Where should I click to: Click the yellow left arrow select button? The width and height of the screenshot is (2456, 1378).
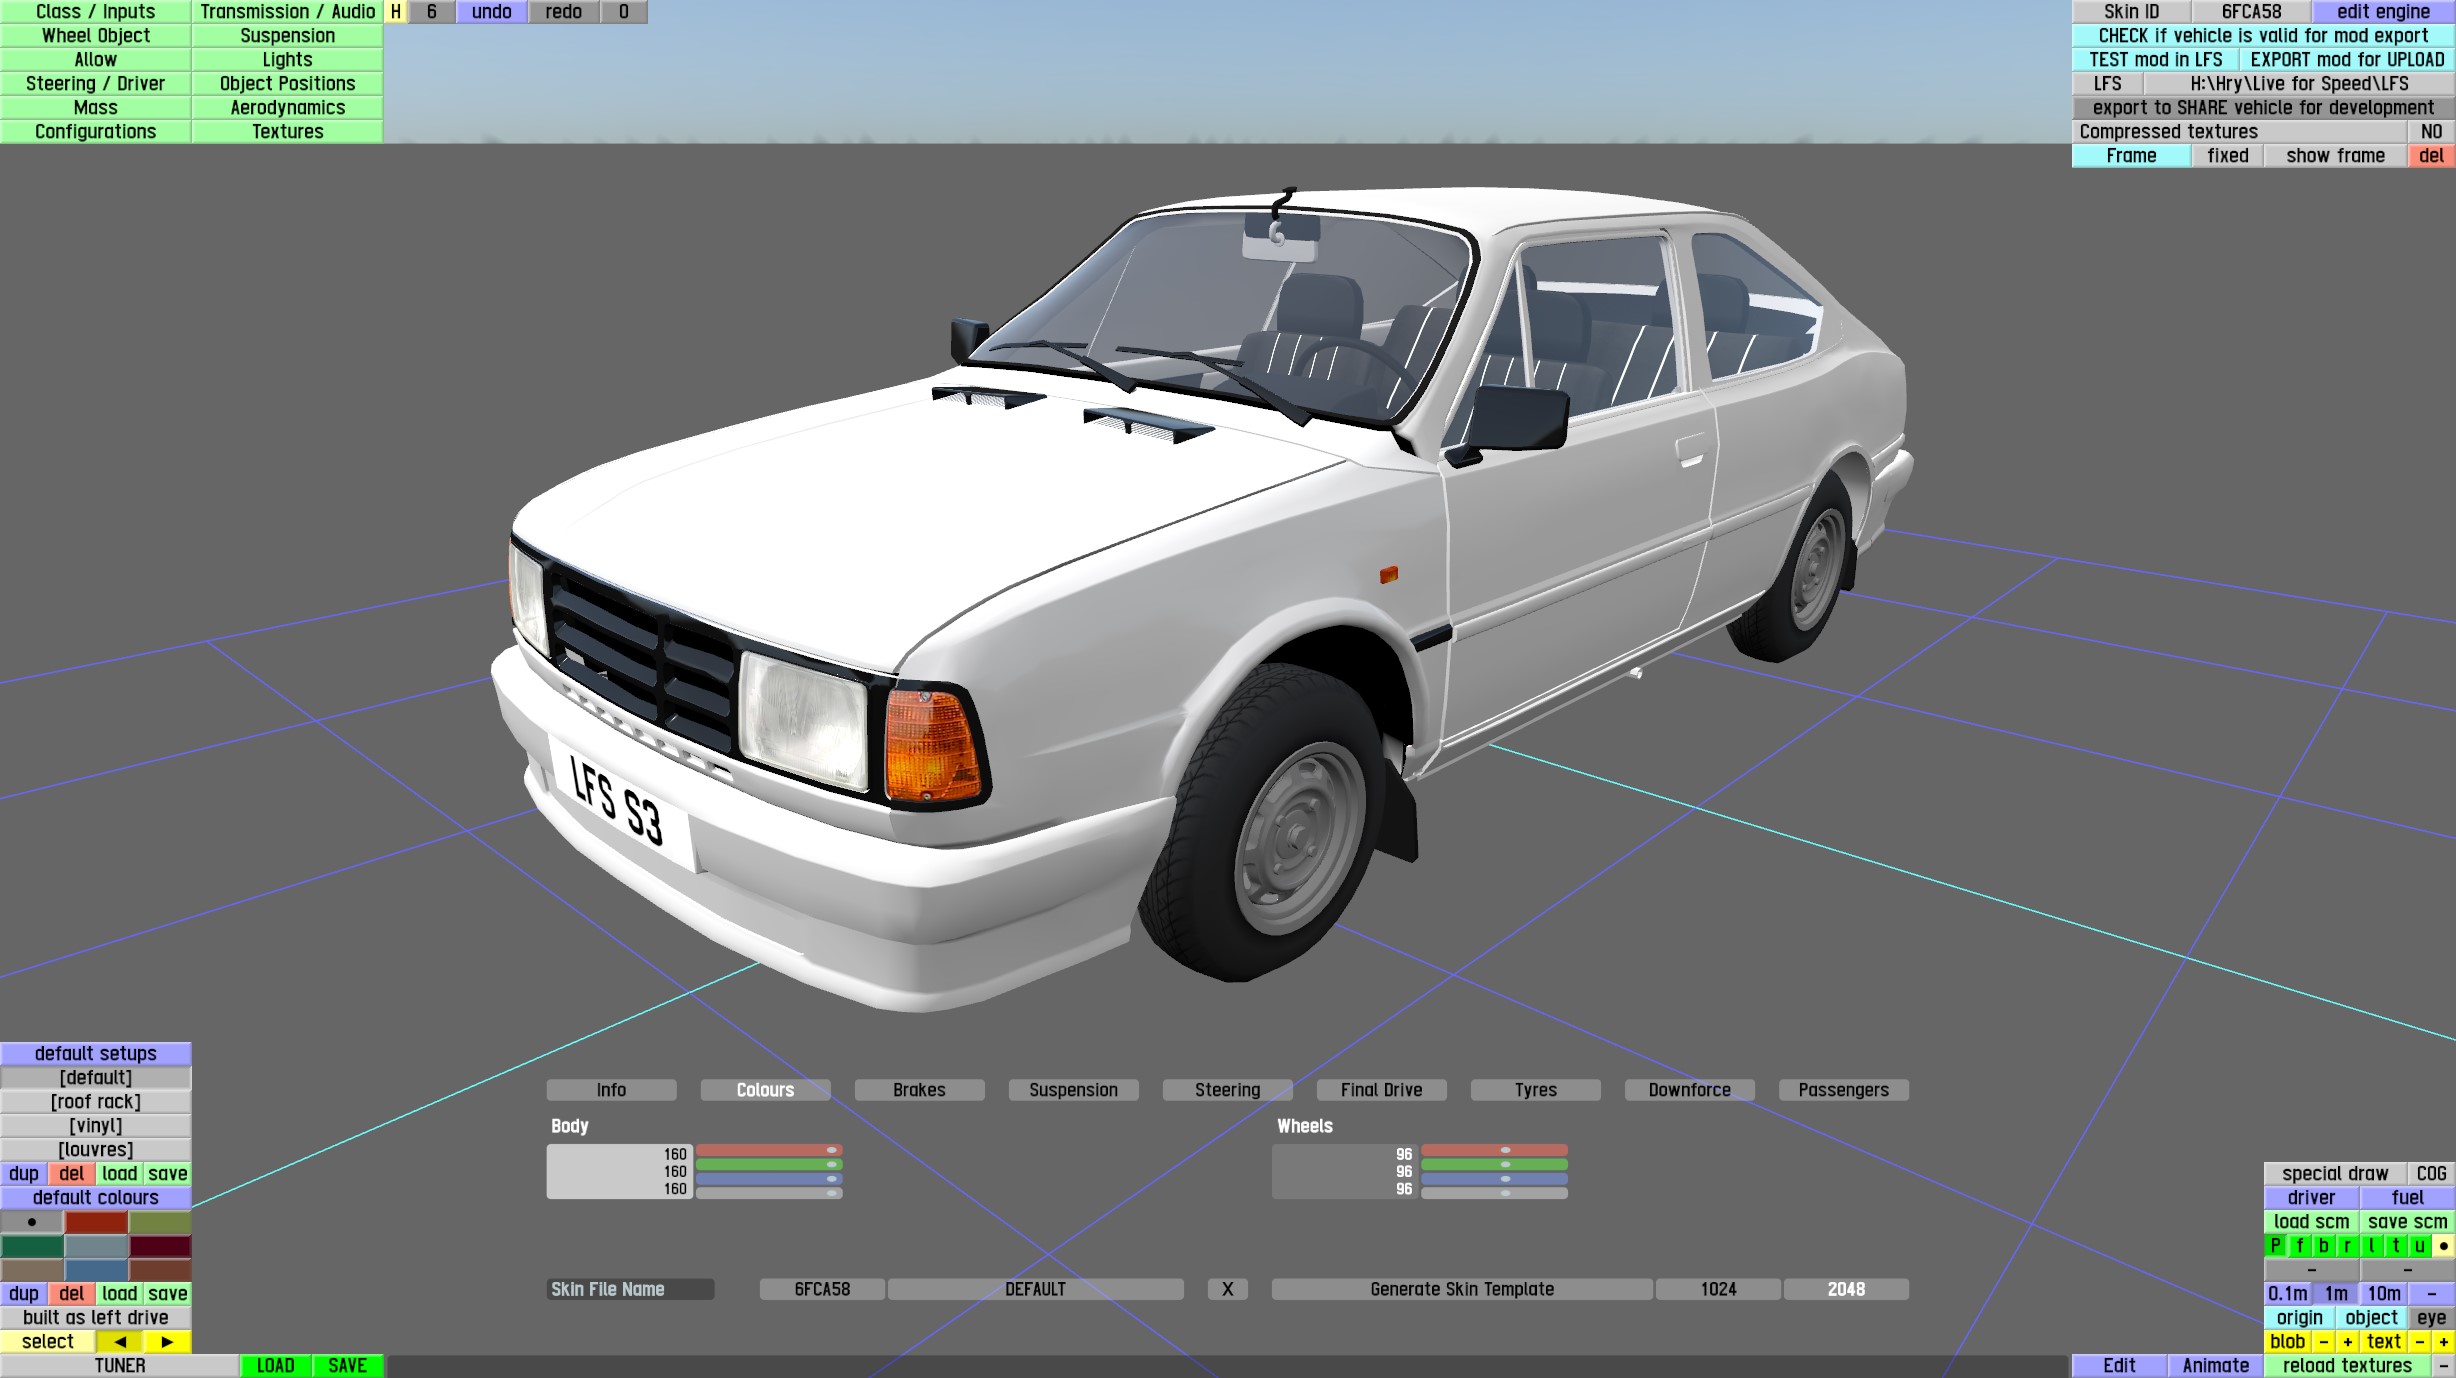tap(120, 1342)
